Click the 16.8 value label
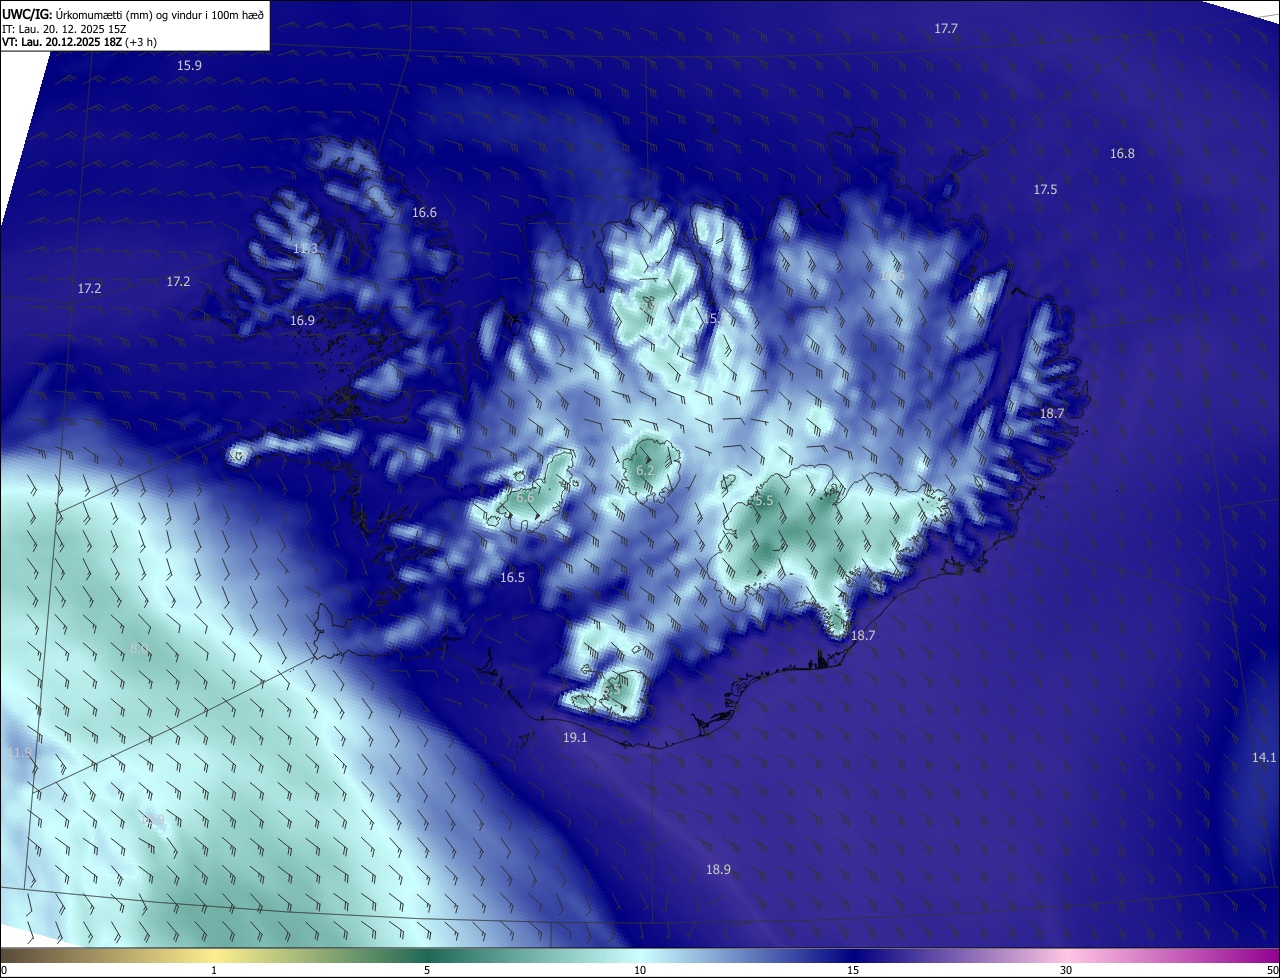Image resolution: width=1280 pixels, height=978 pixels. [1122, 154]
